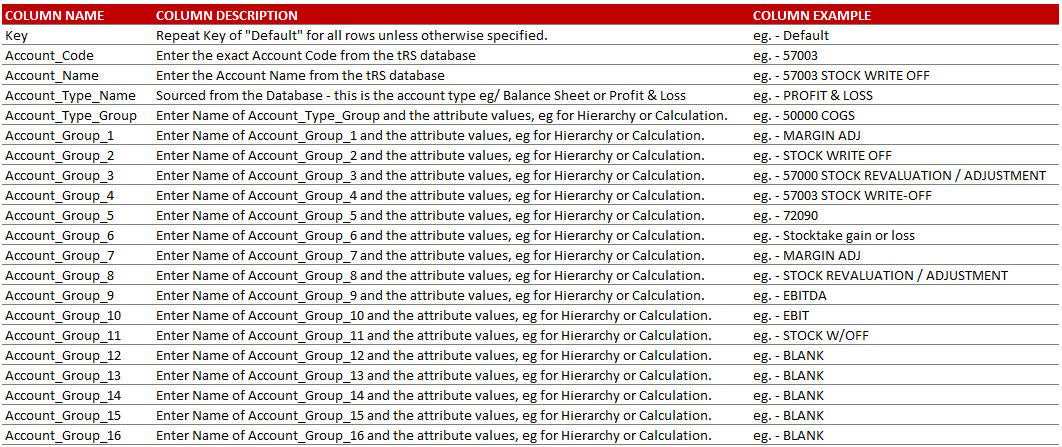
Task: Click the COLUMN EXAMPLE header cell
Action: [x=811, y=15]
